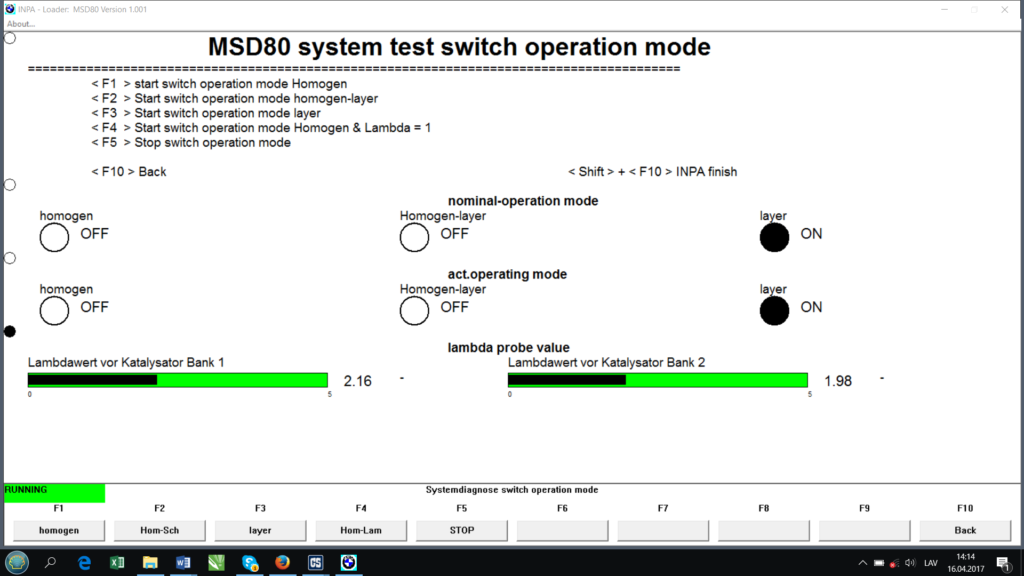
Task: Open Action Center notifications icon
Action: tap(1004, 563)
